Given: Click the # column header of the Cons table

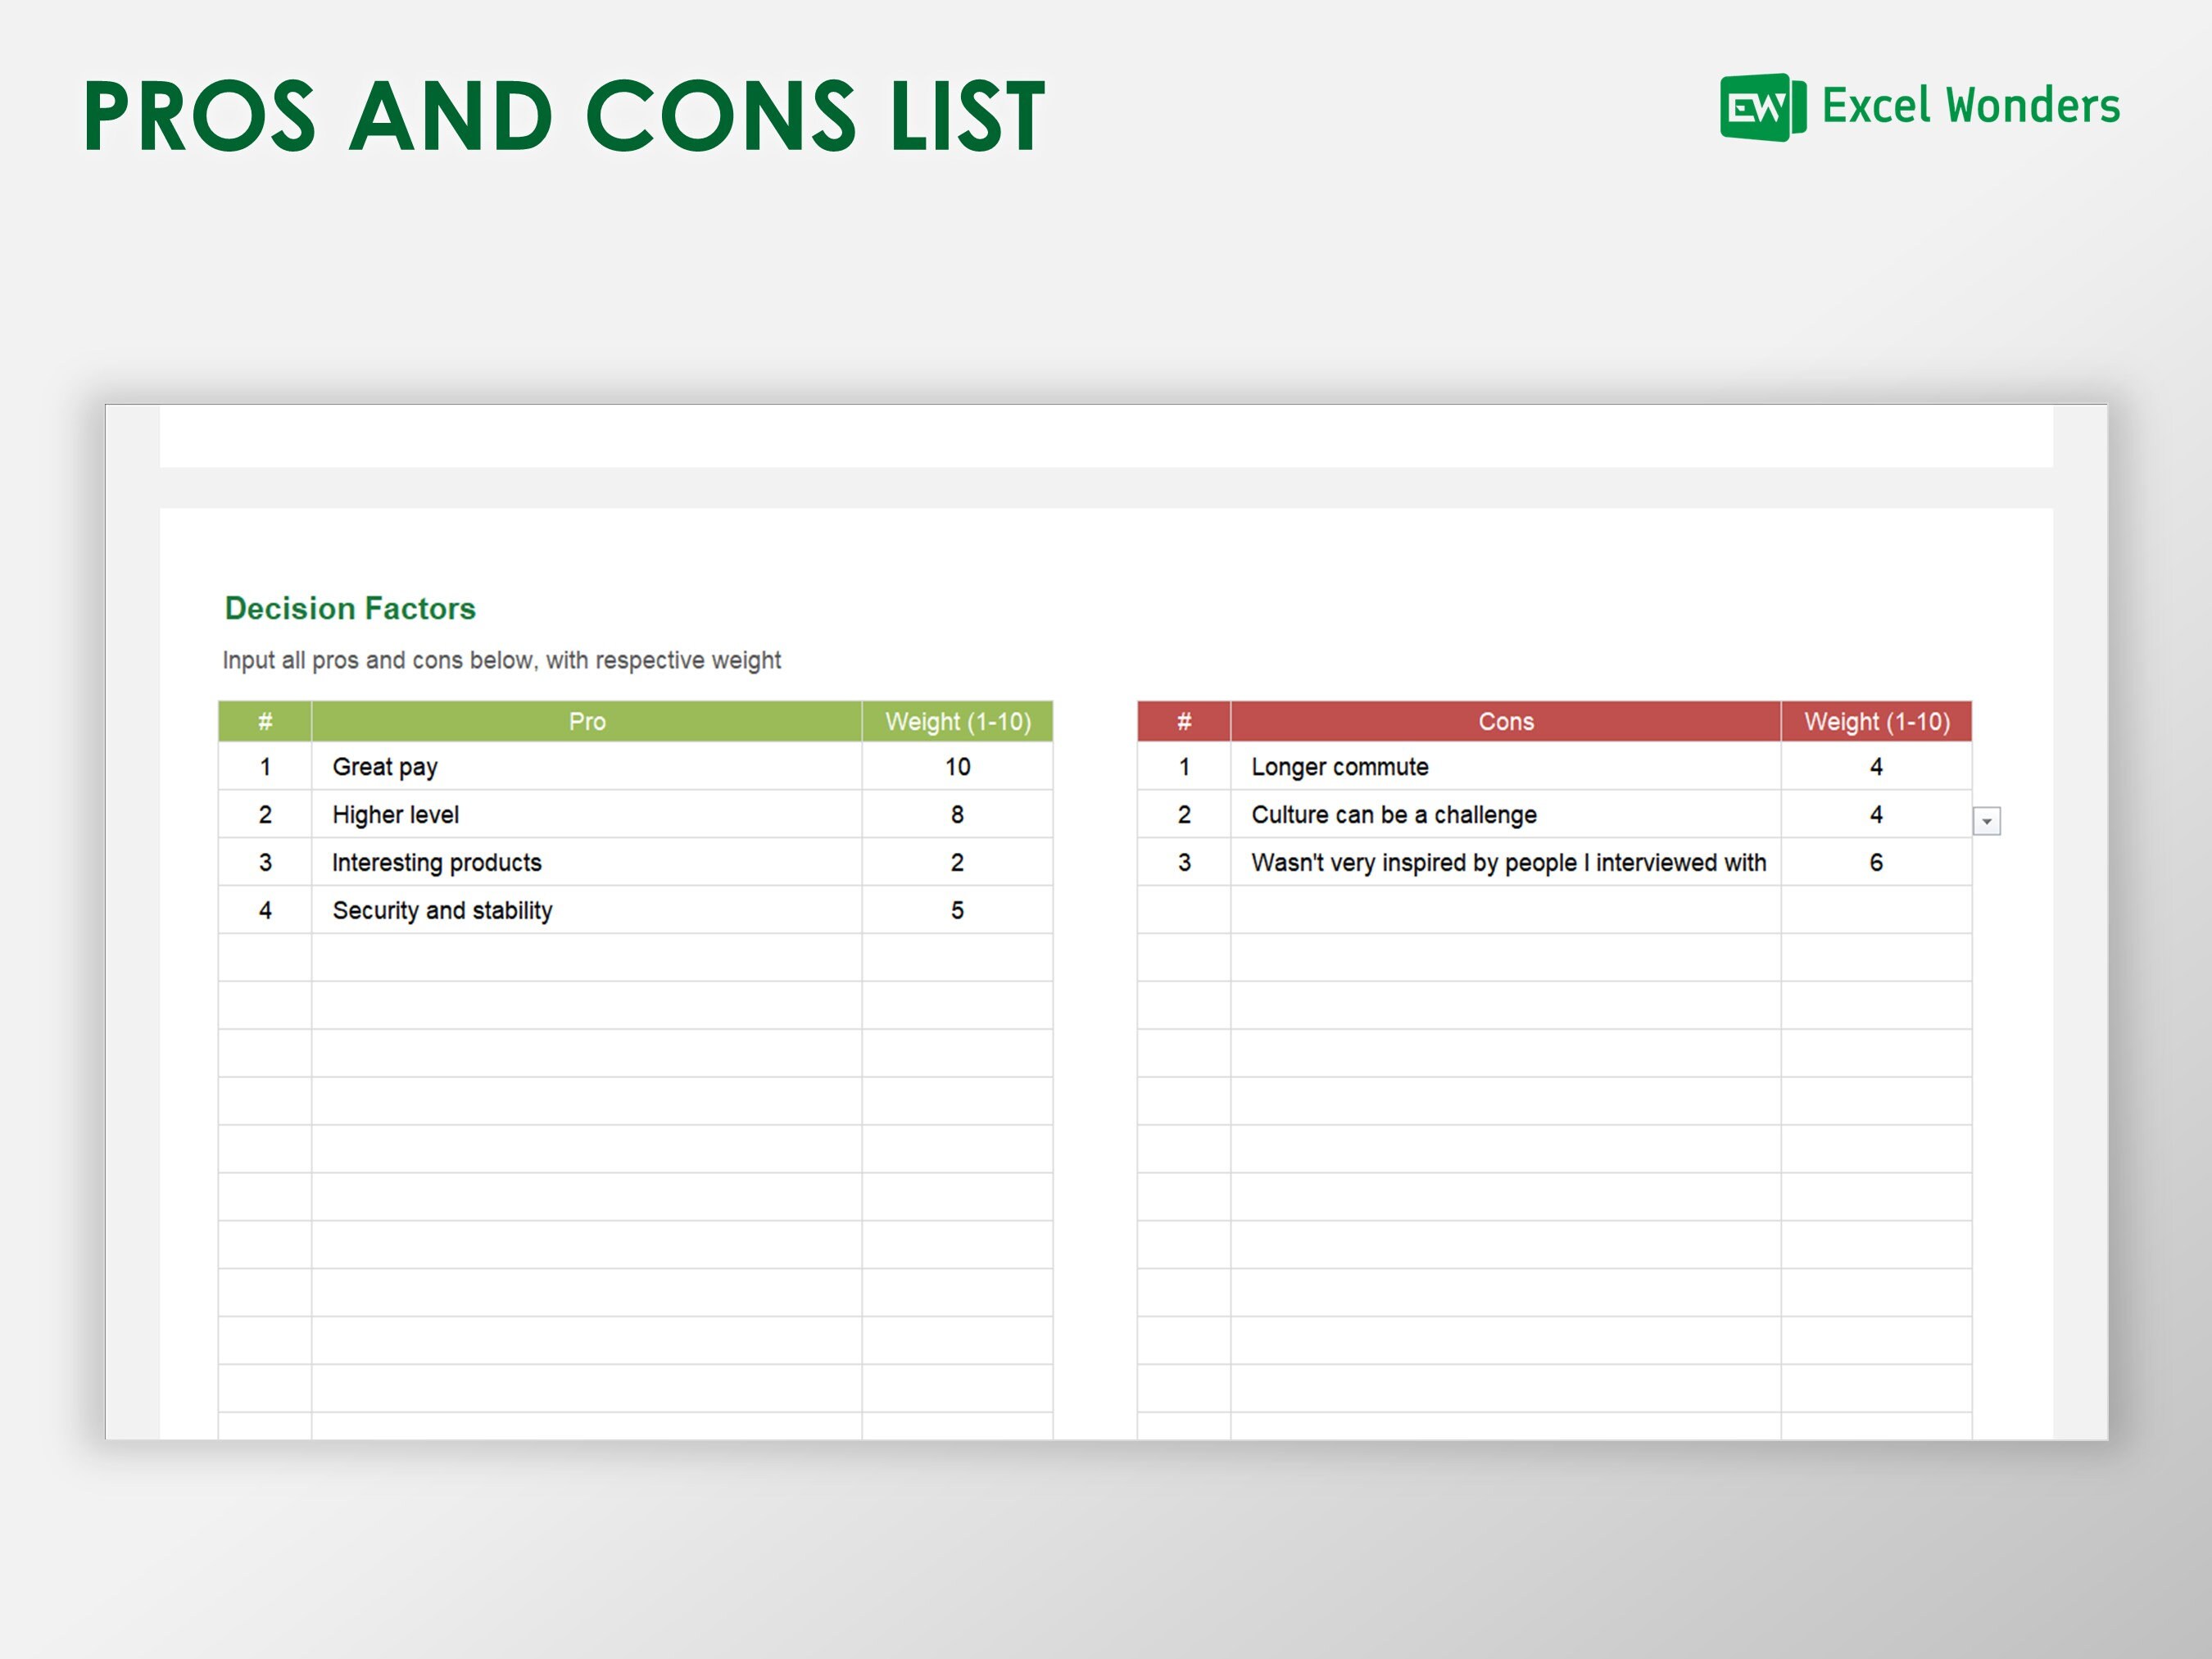Looking at the screenshot, I should (x=1184, y=722).
